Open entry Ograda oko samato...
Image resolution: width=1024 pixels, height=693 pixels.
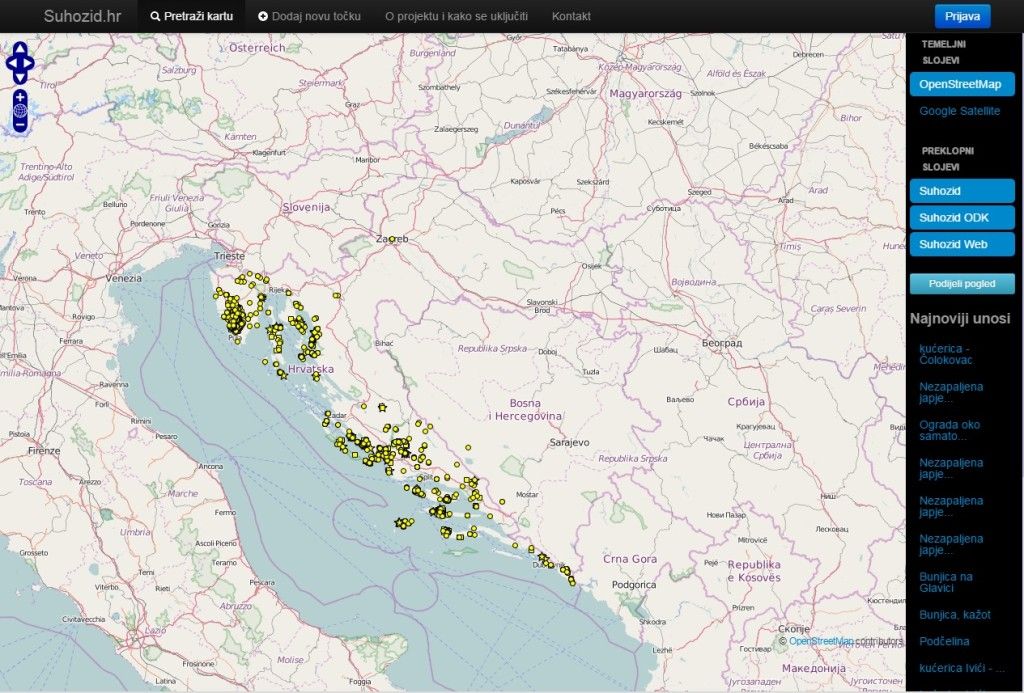click(949, 430)
